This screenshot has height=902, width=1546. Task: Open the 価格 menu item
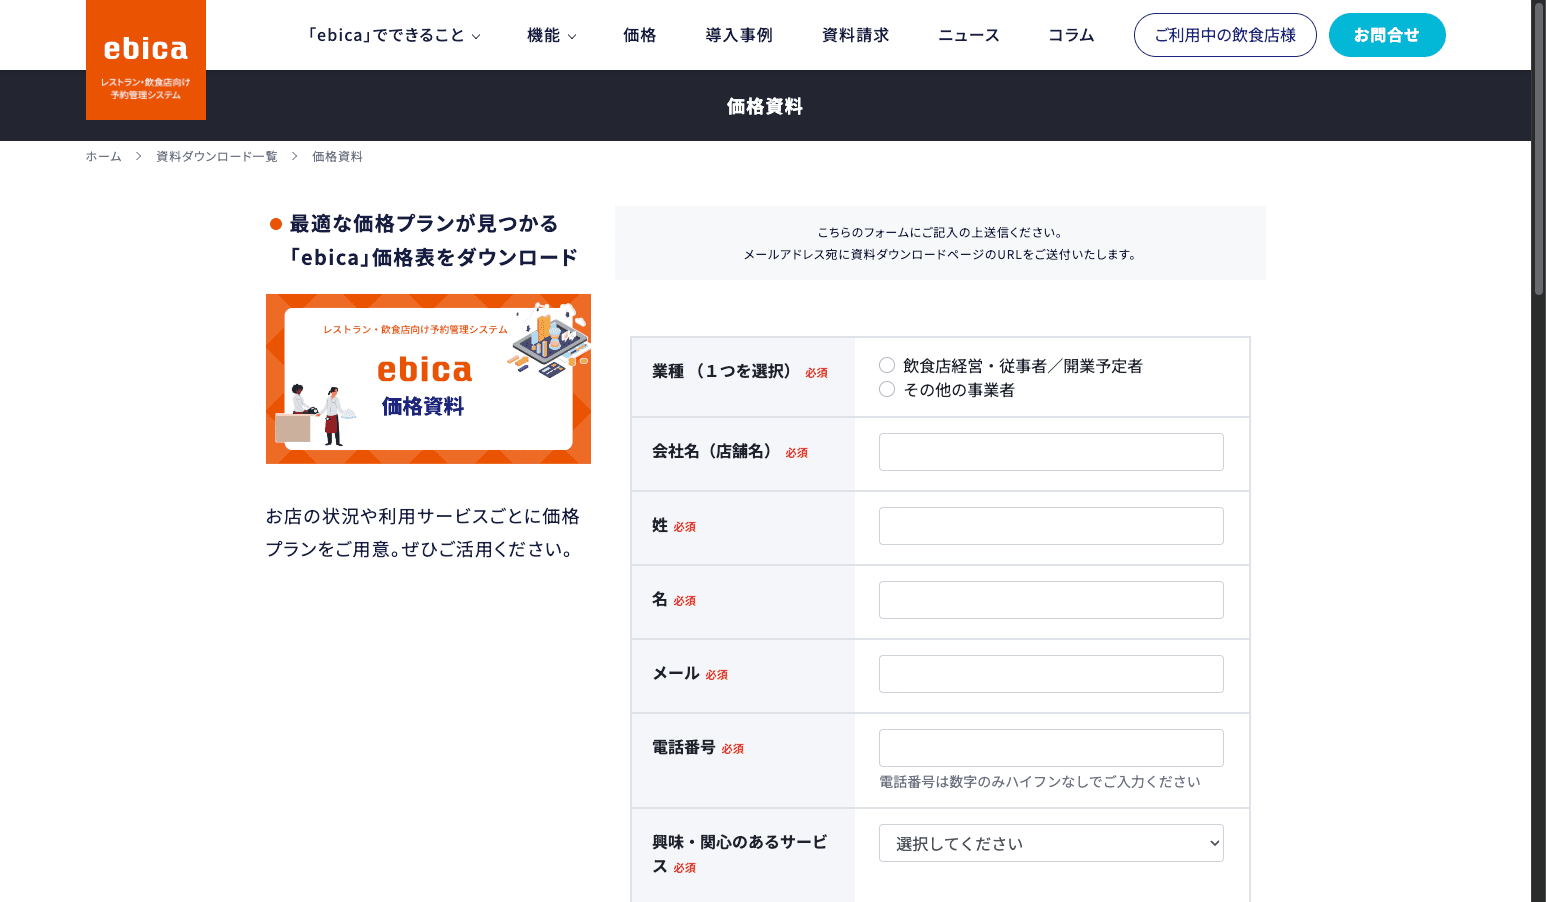tap(640, 35)
